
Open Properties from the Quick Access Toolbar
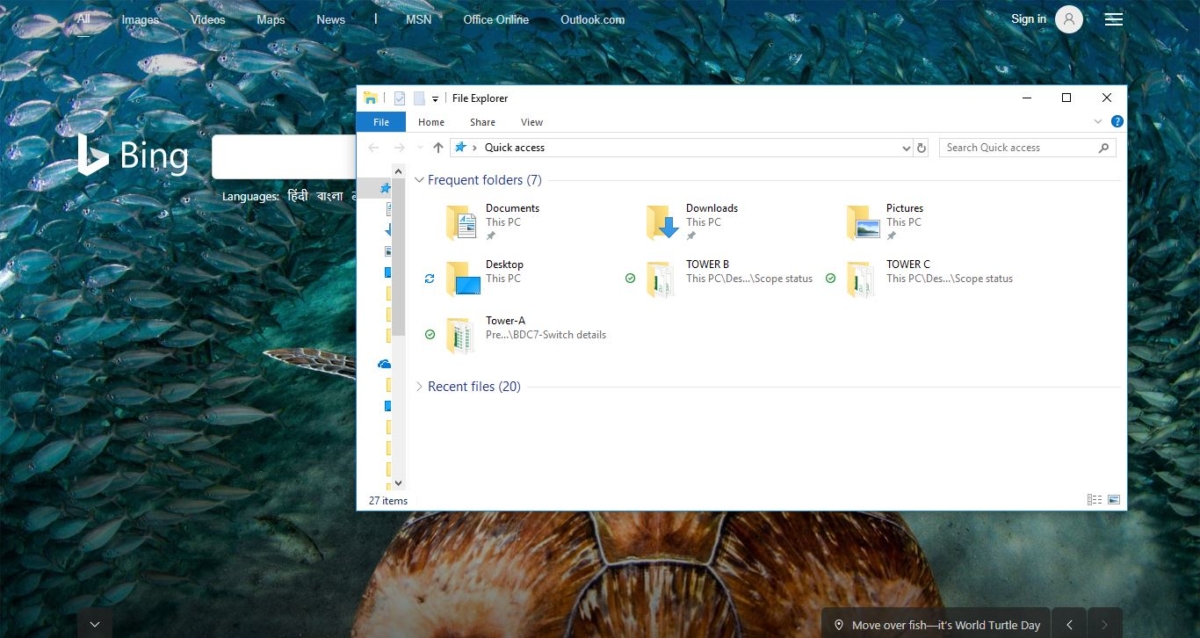click(x=399, y=98)
